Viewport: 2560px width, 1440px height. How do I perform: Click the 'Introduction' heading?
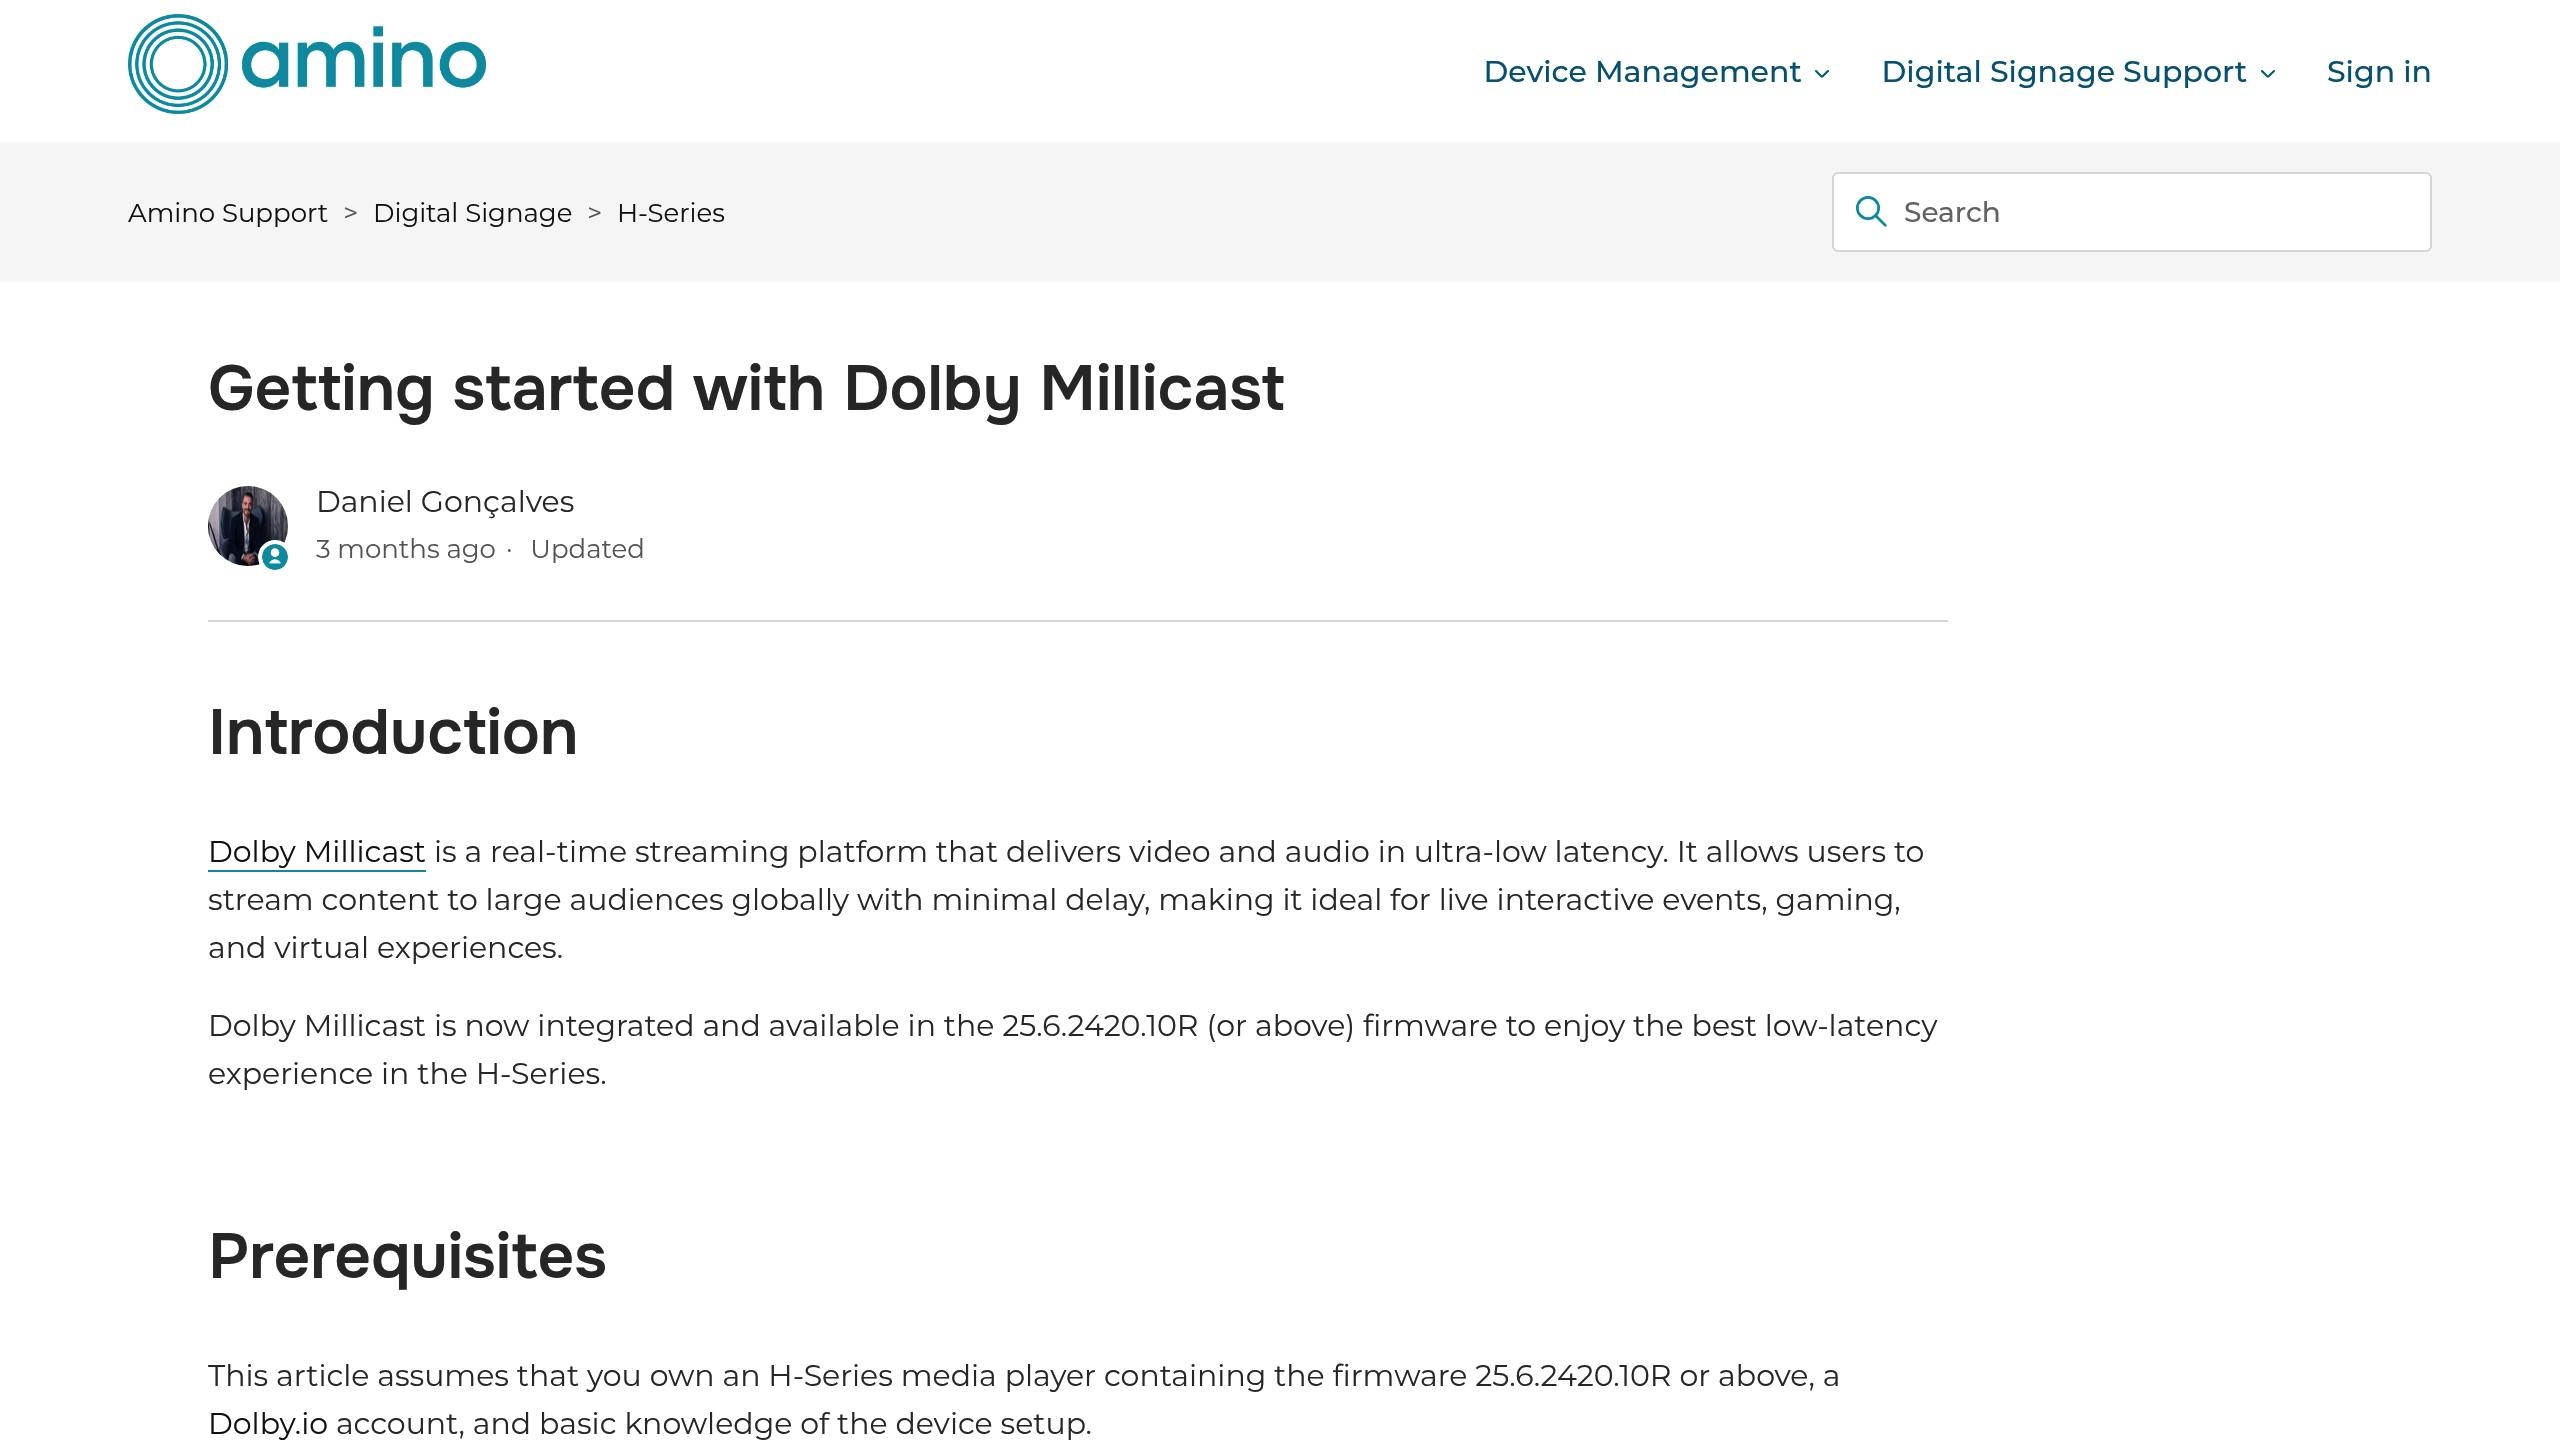pyautogui.click(x=393, y=732)
